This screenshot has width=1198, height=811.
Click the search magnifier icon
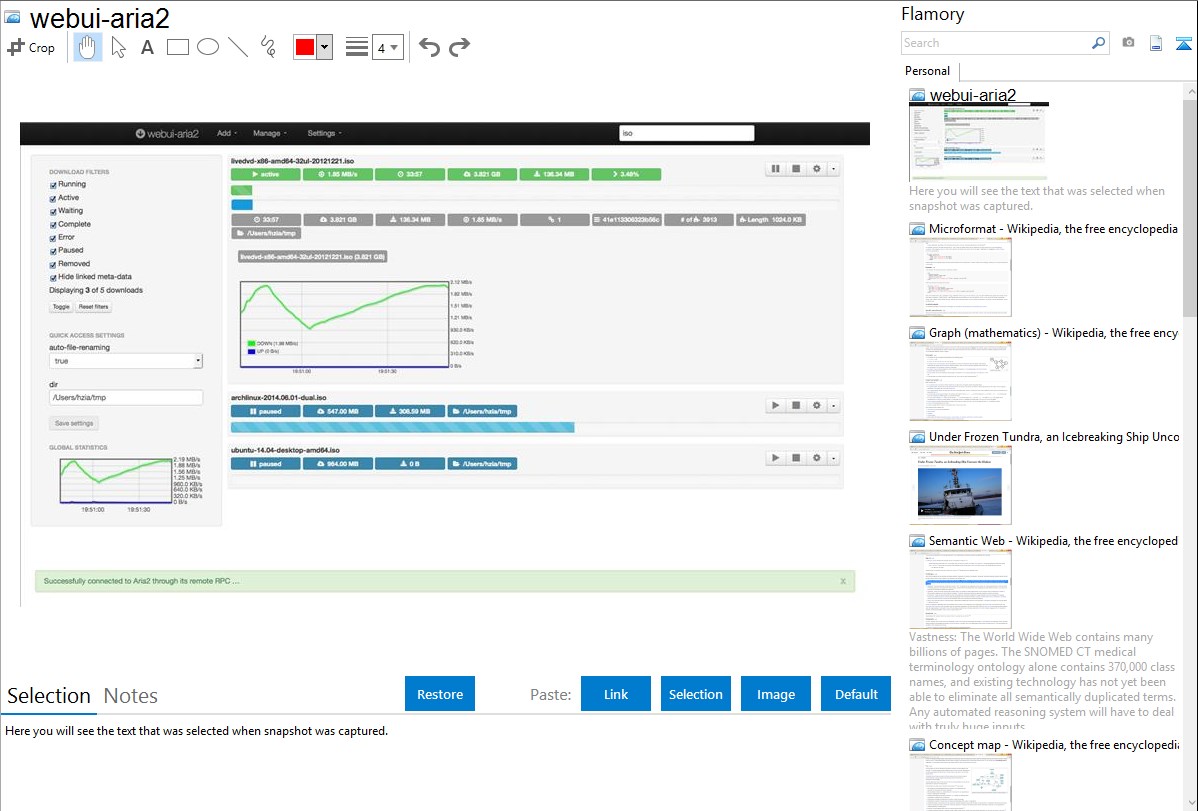(x=1098, y=43)
